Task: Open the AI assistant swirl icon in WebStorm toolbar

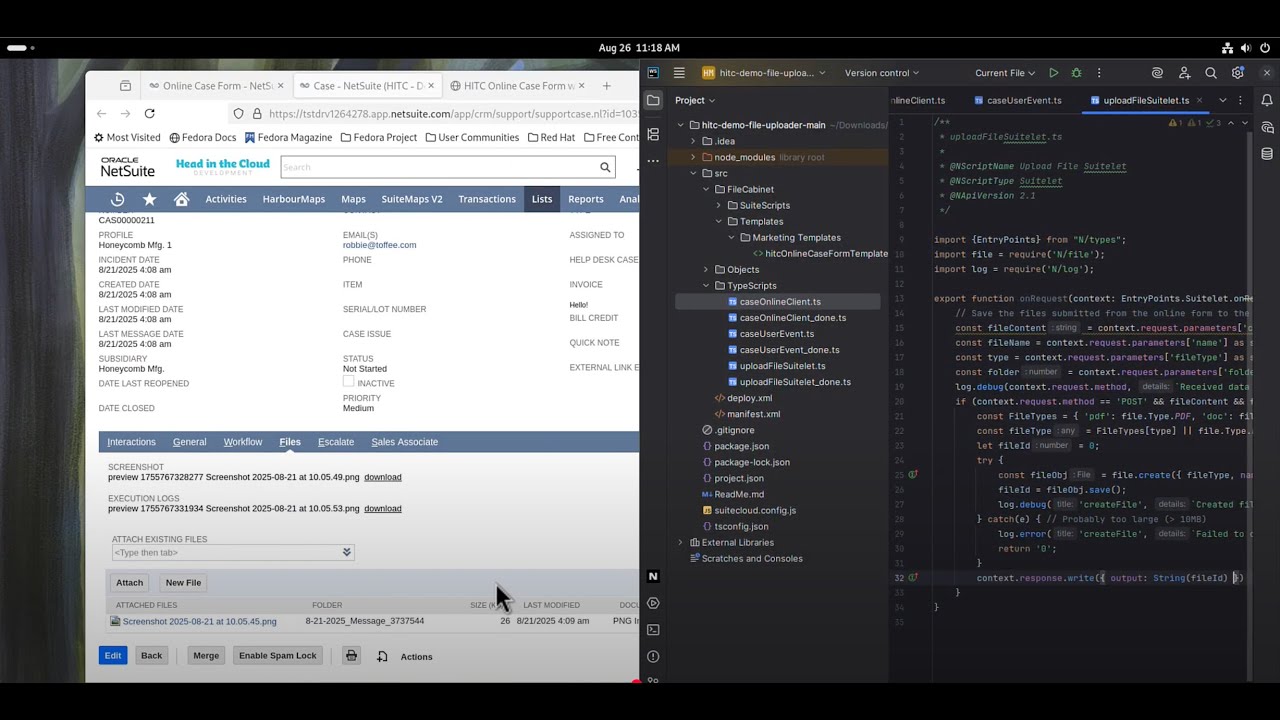Action: [1157, 73]
